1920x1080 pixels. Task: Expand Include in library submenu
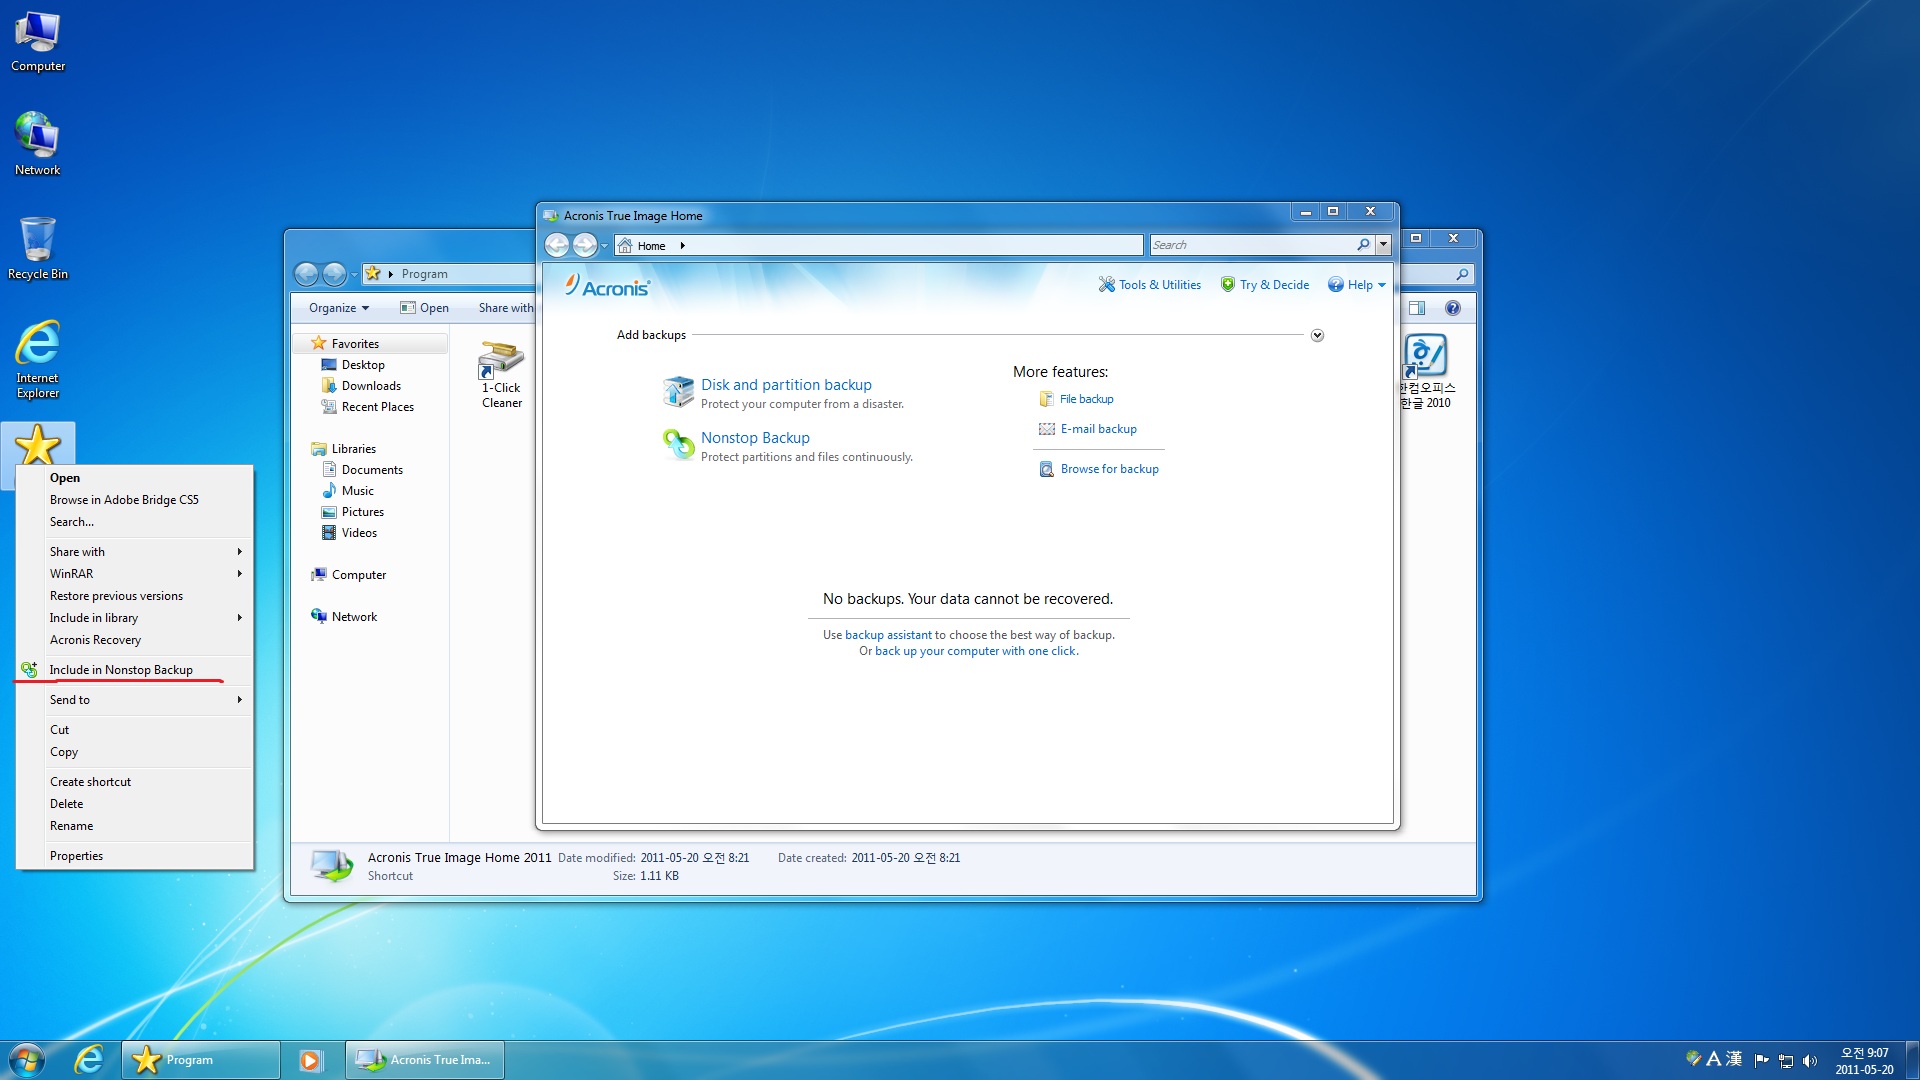pyautogui.click(x=134, y=618)
